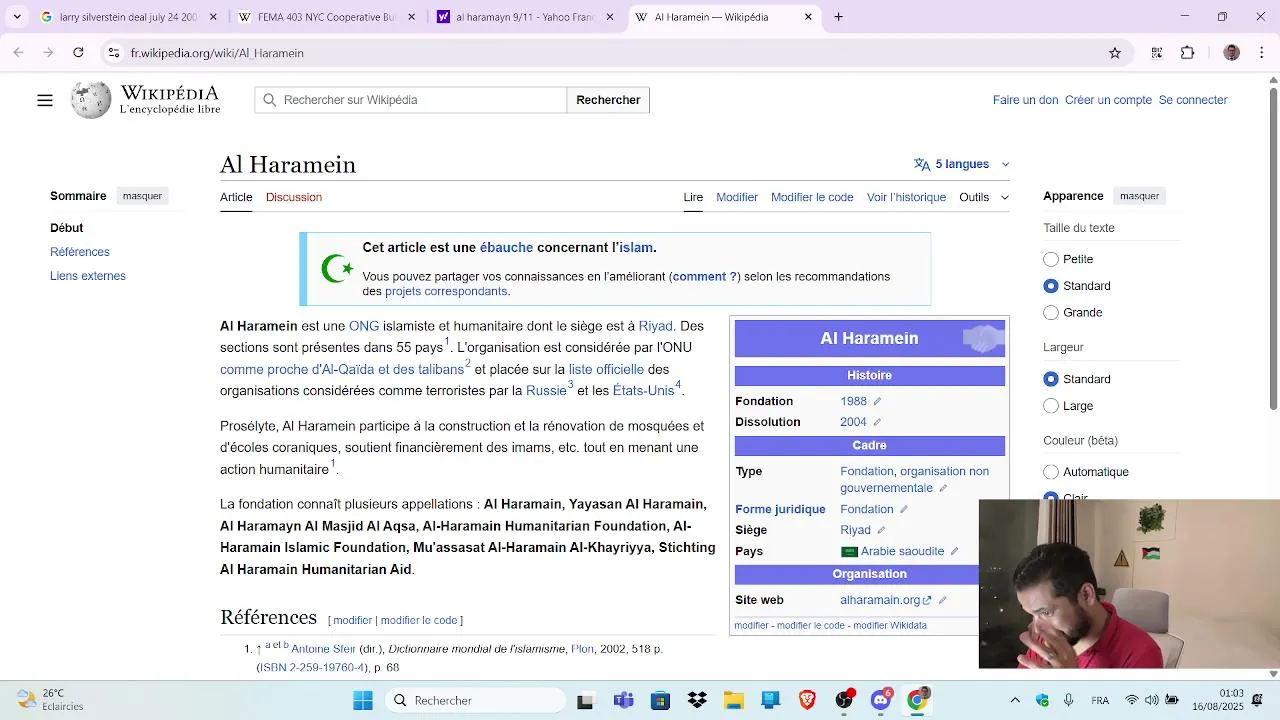1280x720 pixels.
Task: Click the Se connecter link
Action: pyautogui.click(x=1193, y=100)
